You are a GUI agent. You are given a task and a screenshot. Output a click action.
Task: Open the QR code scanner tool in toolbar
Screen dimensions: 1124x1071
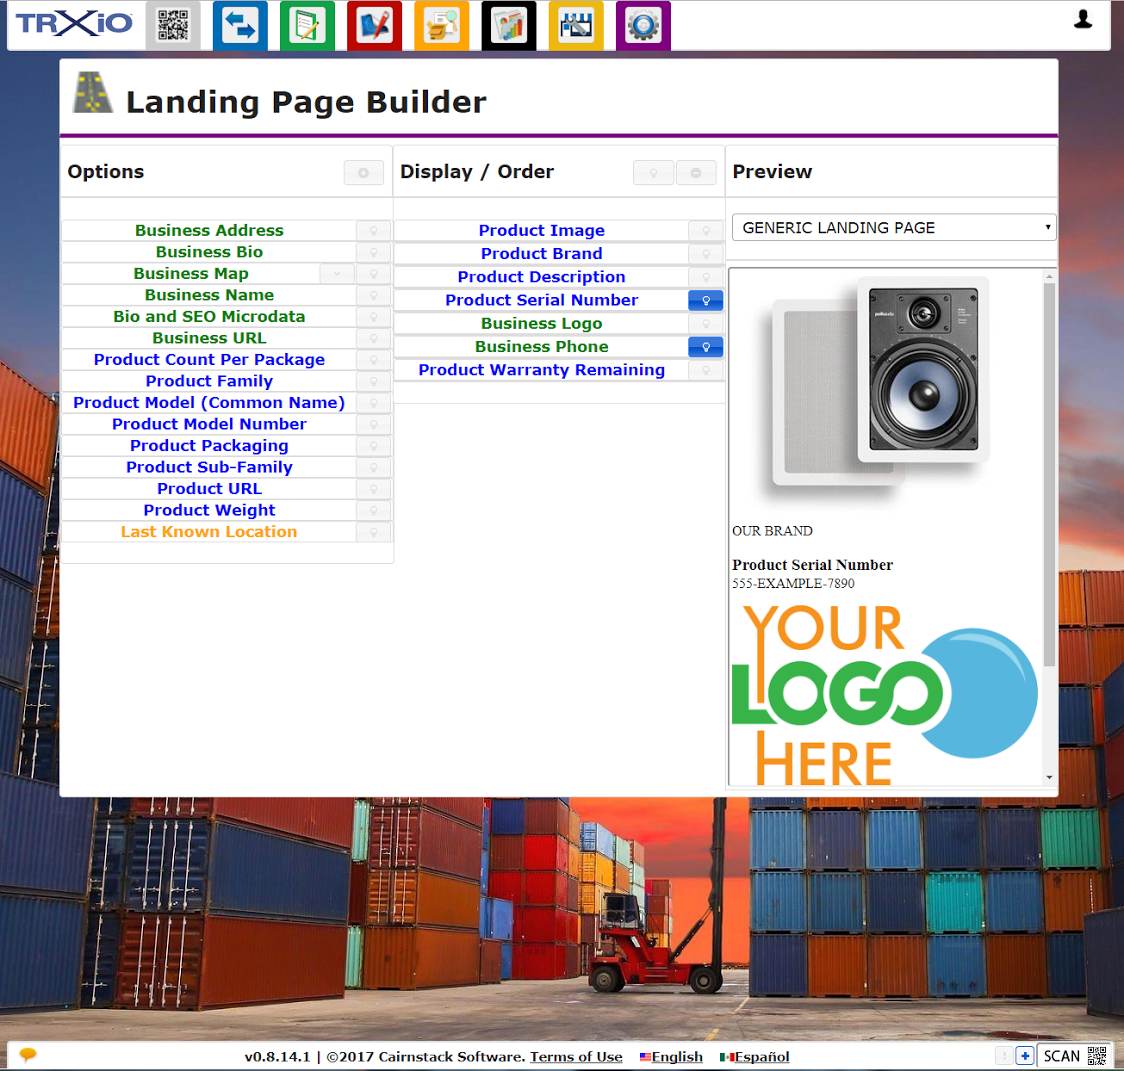coord(172,25)
